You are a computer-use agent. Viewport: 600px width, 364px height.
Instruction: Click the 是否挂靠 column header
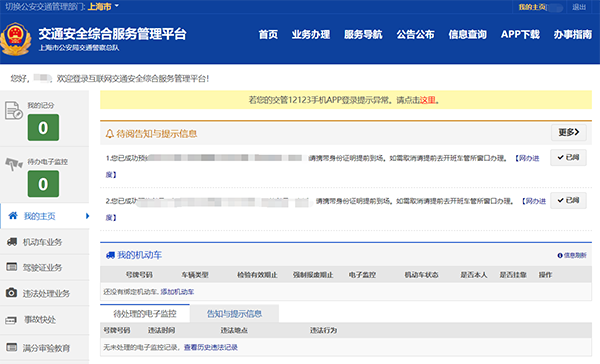pos(513,274)
